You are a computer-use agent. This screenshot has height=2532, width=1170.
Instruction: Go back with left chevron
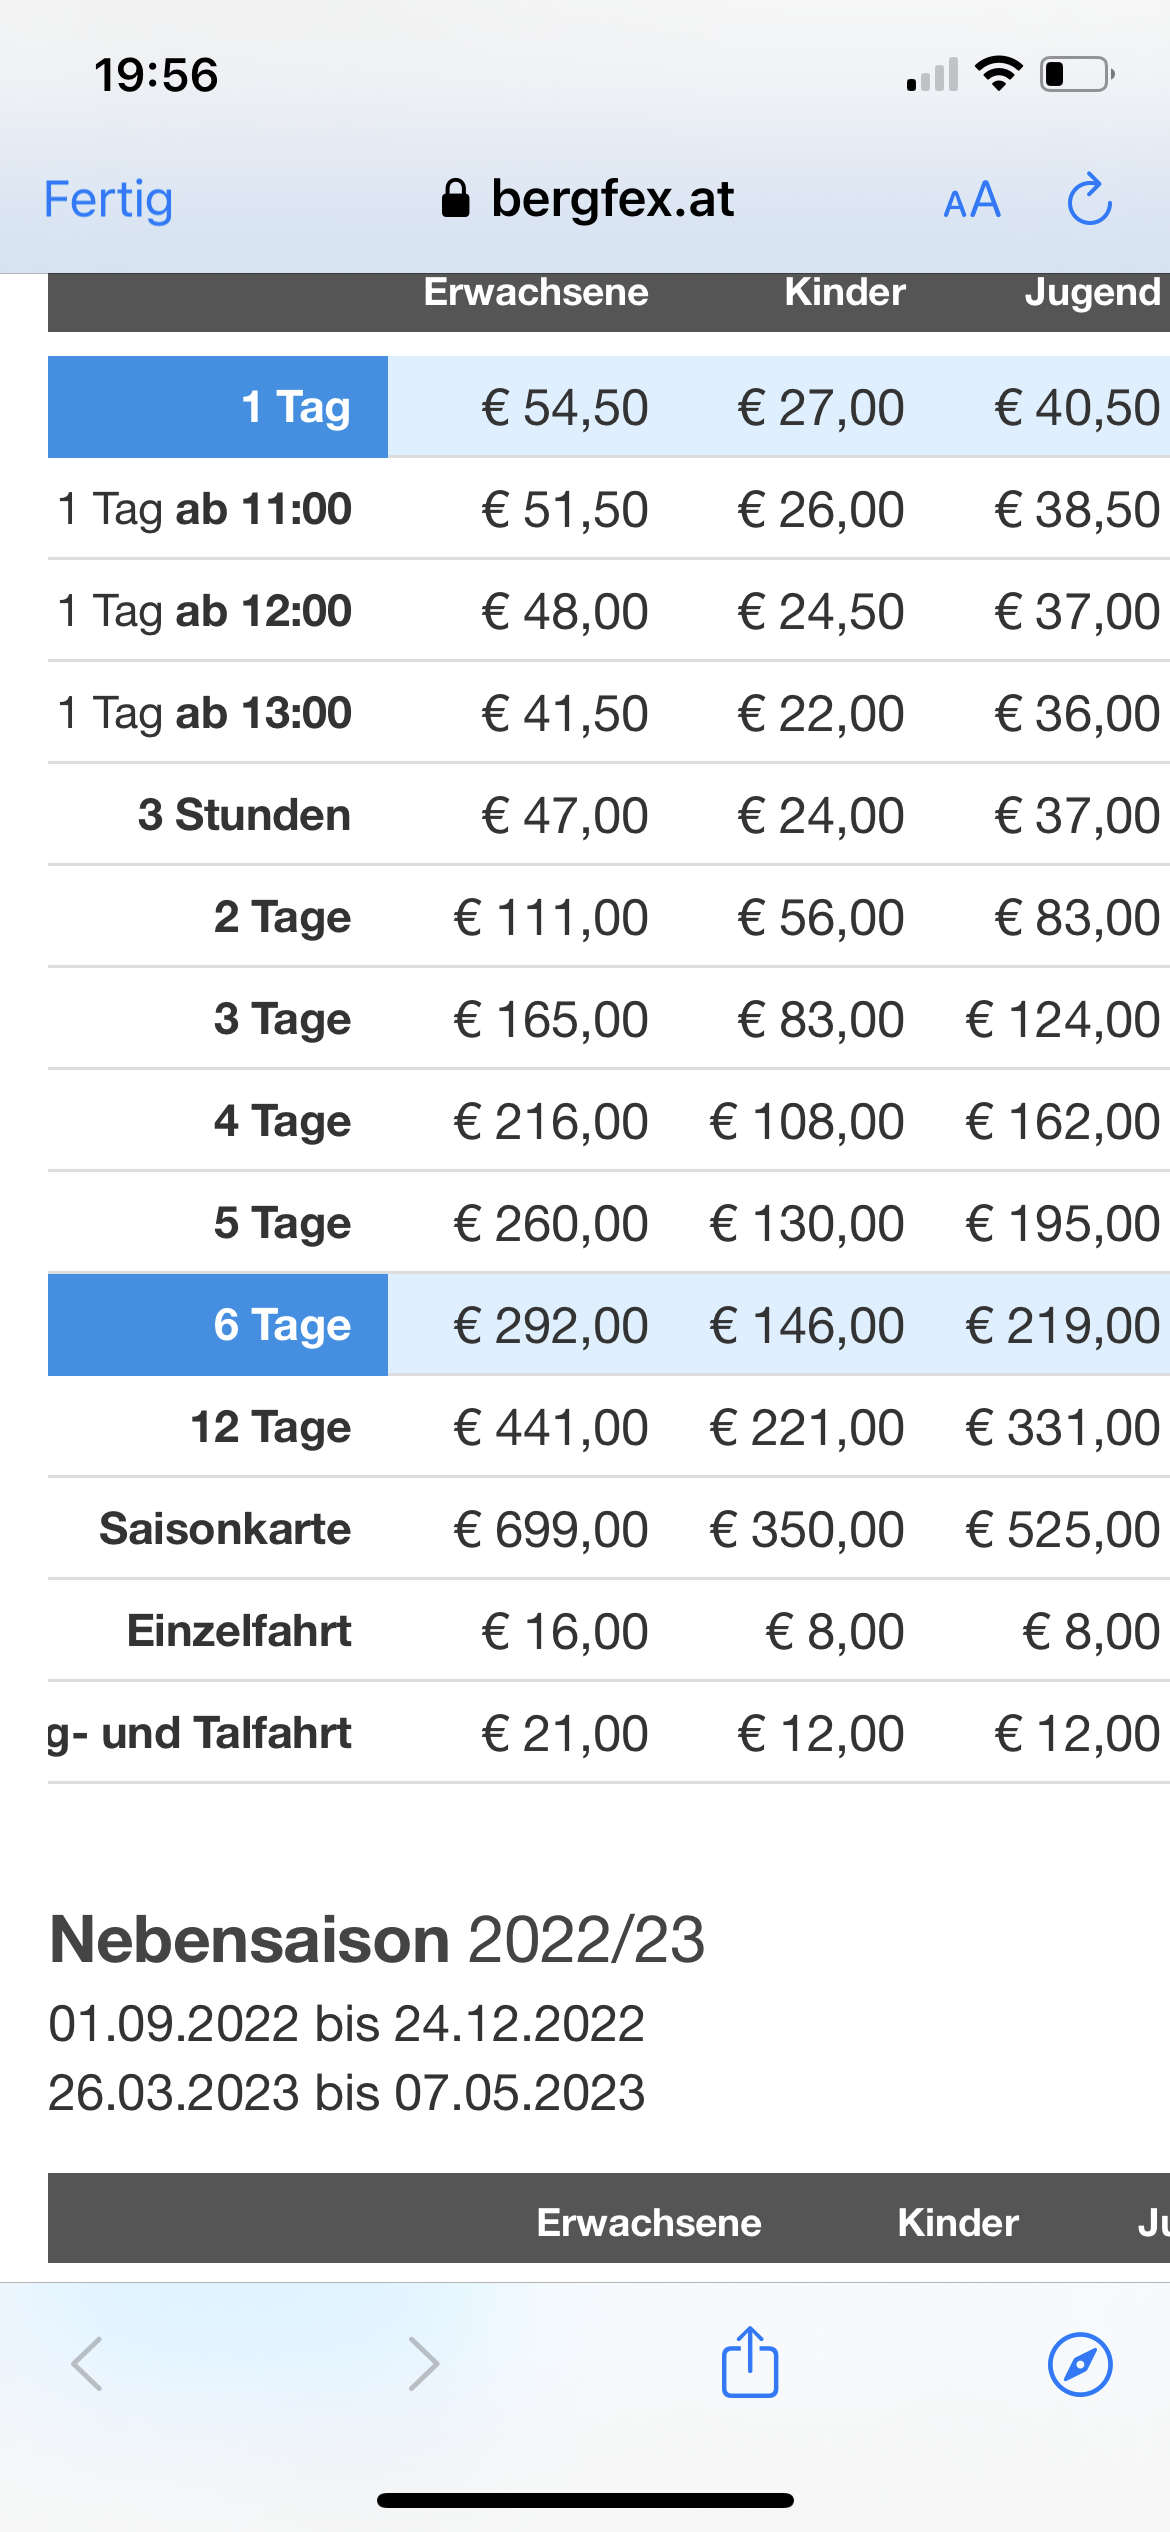tap(87, 2364)
